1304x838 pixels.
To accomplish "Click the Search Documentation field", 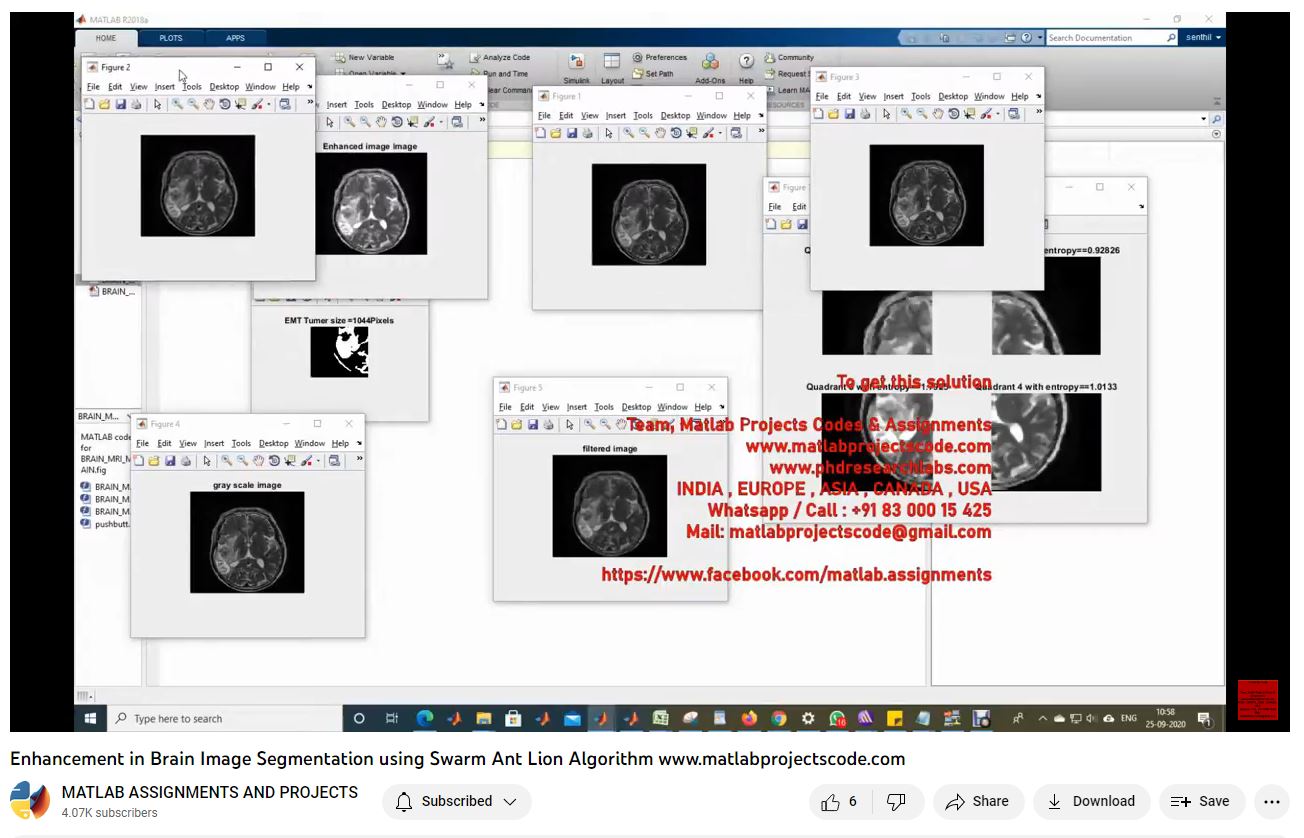I will [1105, 38].
